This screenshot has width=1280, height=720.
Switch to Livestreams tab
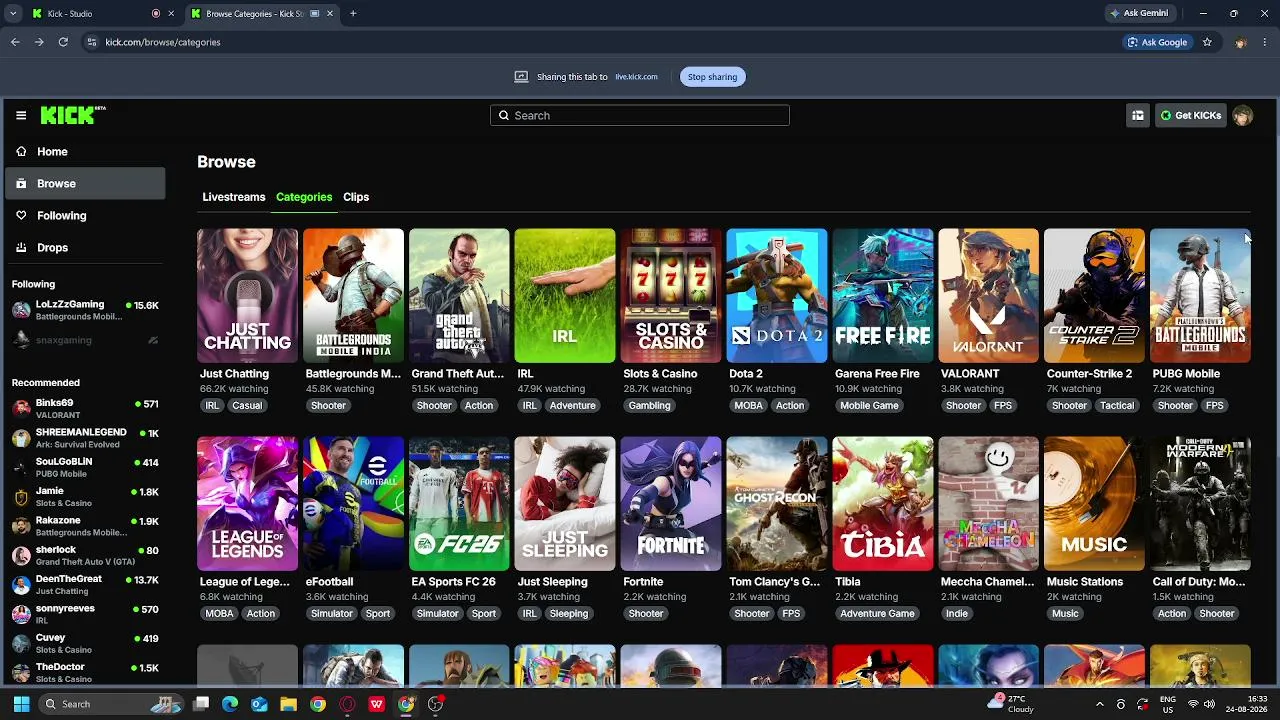(234, 197)
